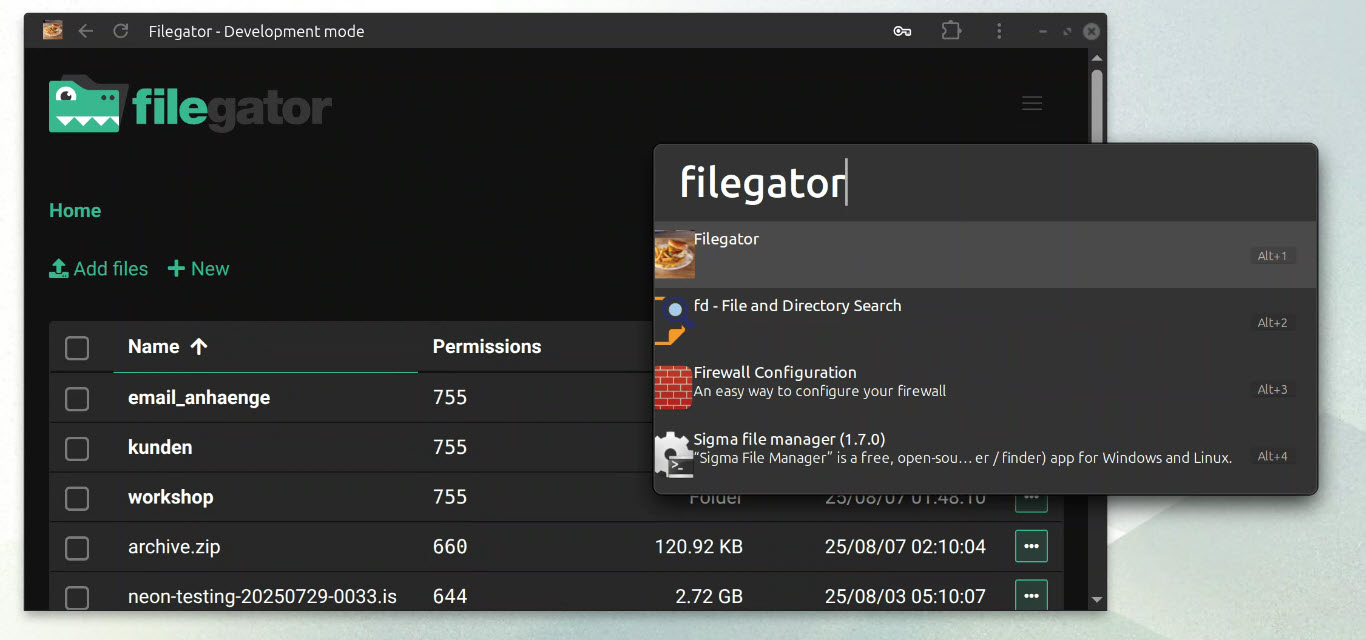Image resolution: width=1366 pixels, height=640 pixels.
Task: Click the Firewall brick wall icon
Action: (x=674, y=387)
